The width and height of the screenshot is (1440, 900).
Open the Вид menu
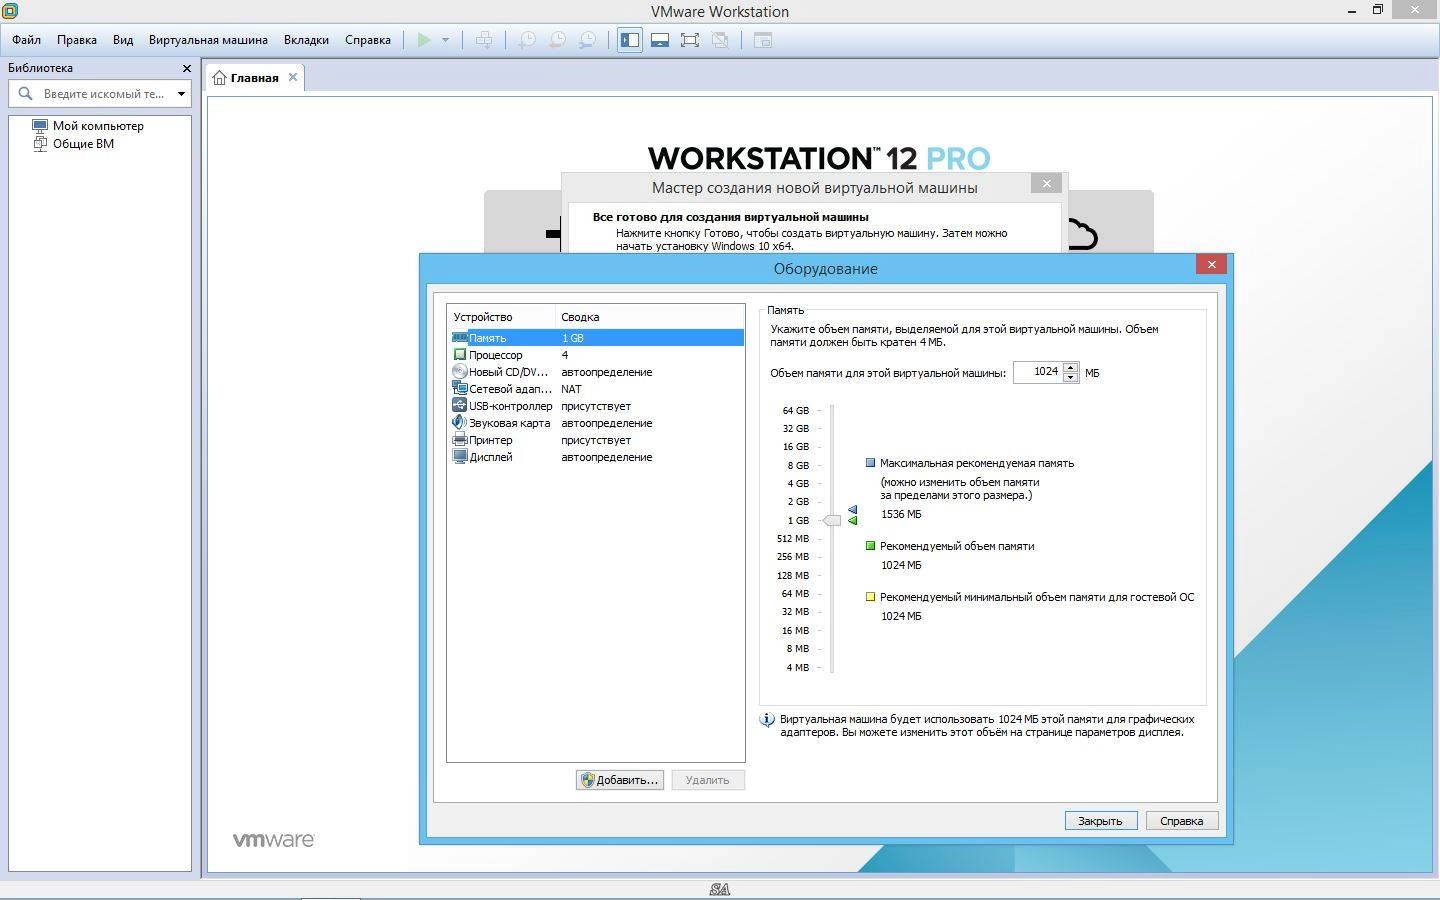point(123,40)
